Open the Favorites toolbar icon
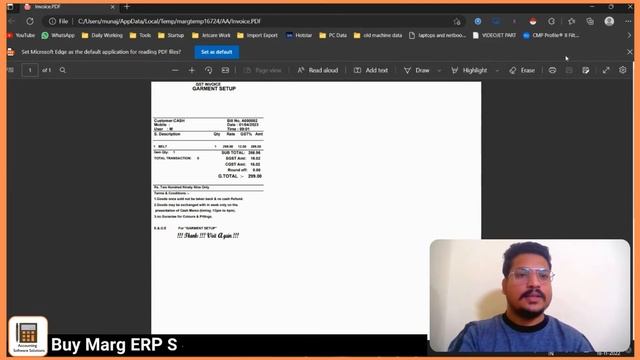 coord(571,21)
